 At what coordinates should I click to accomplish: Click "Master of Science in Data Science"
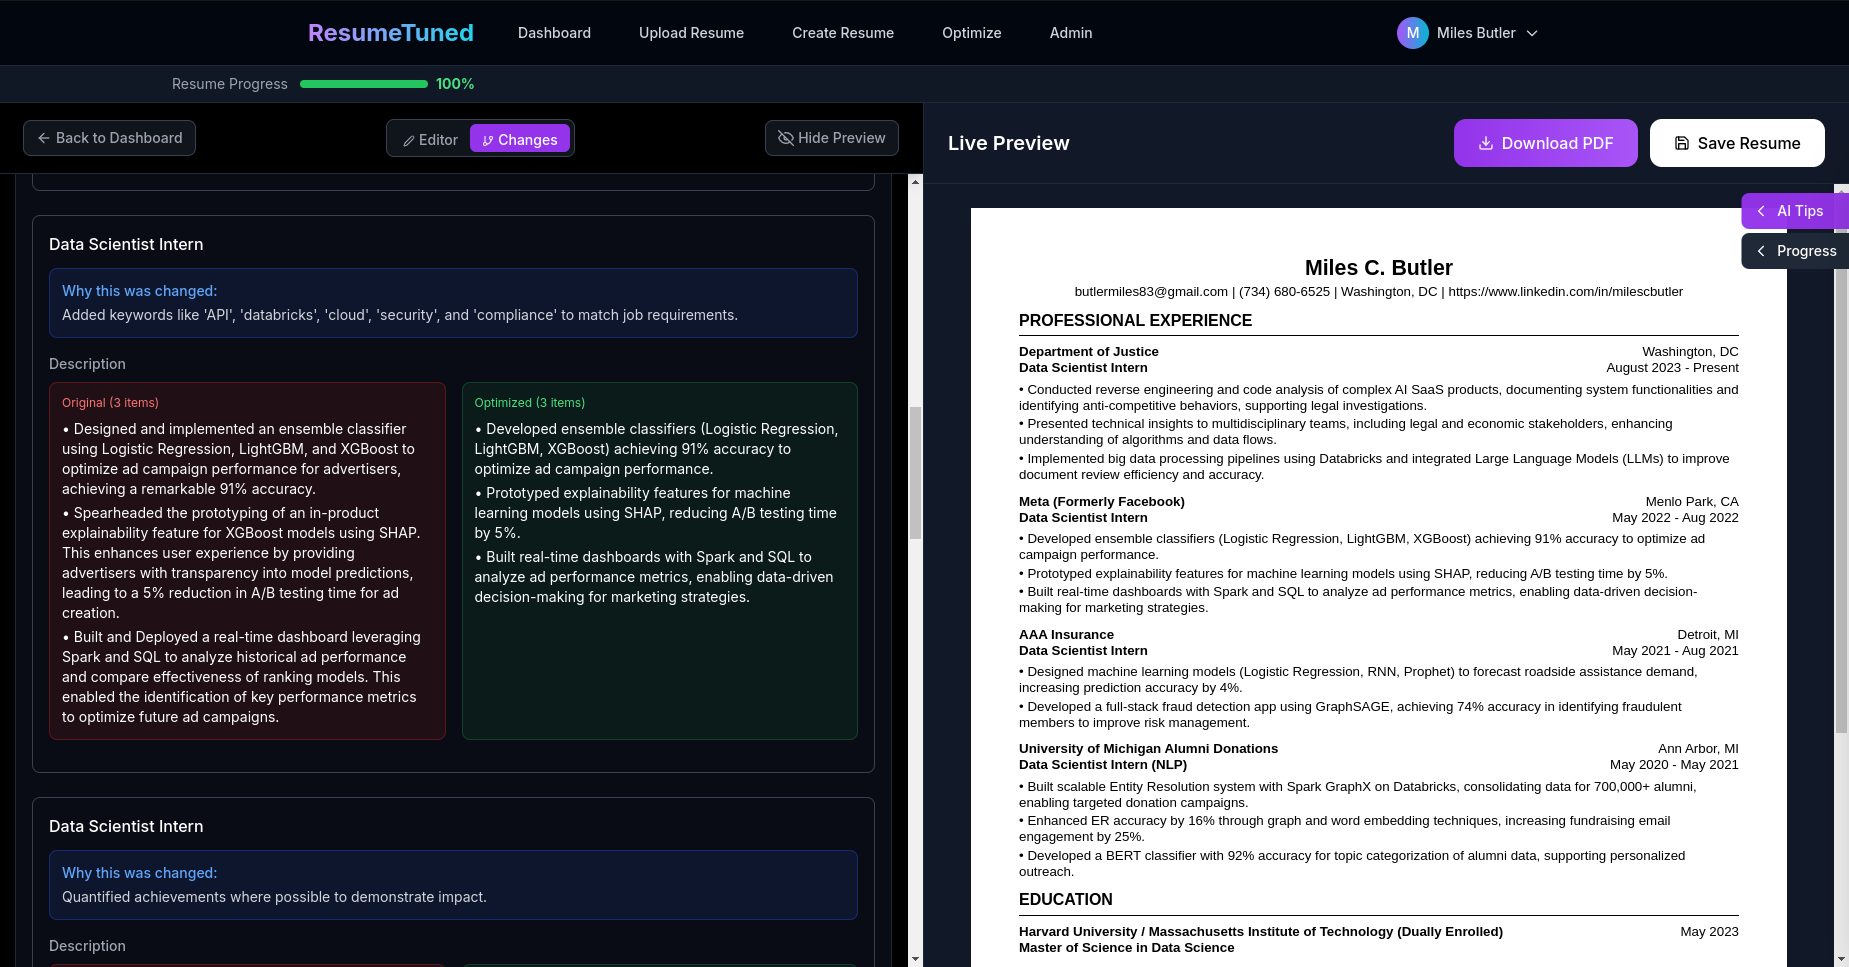click(1126, 948)
